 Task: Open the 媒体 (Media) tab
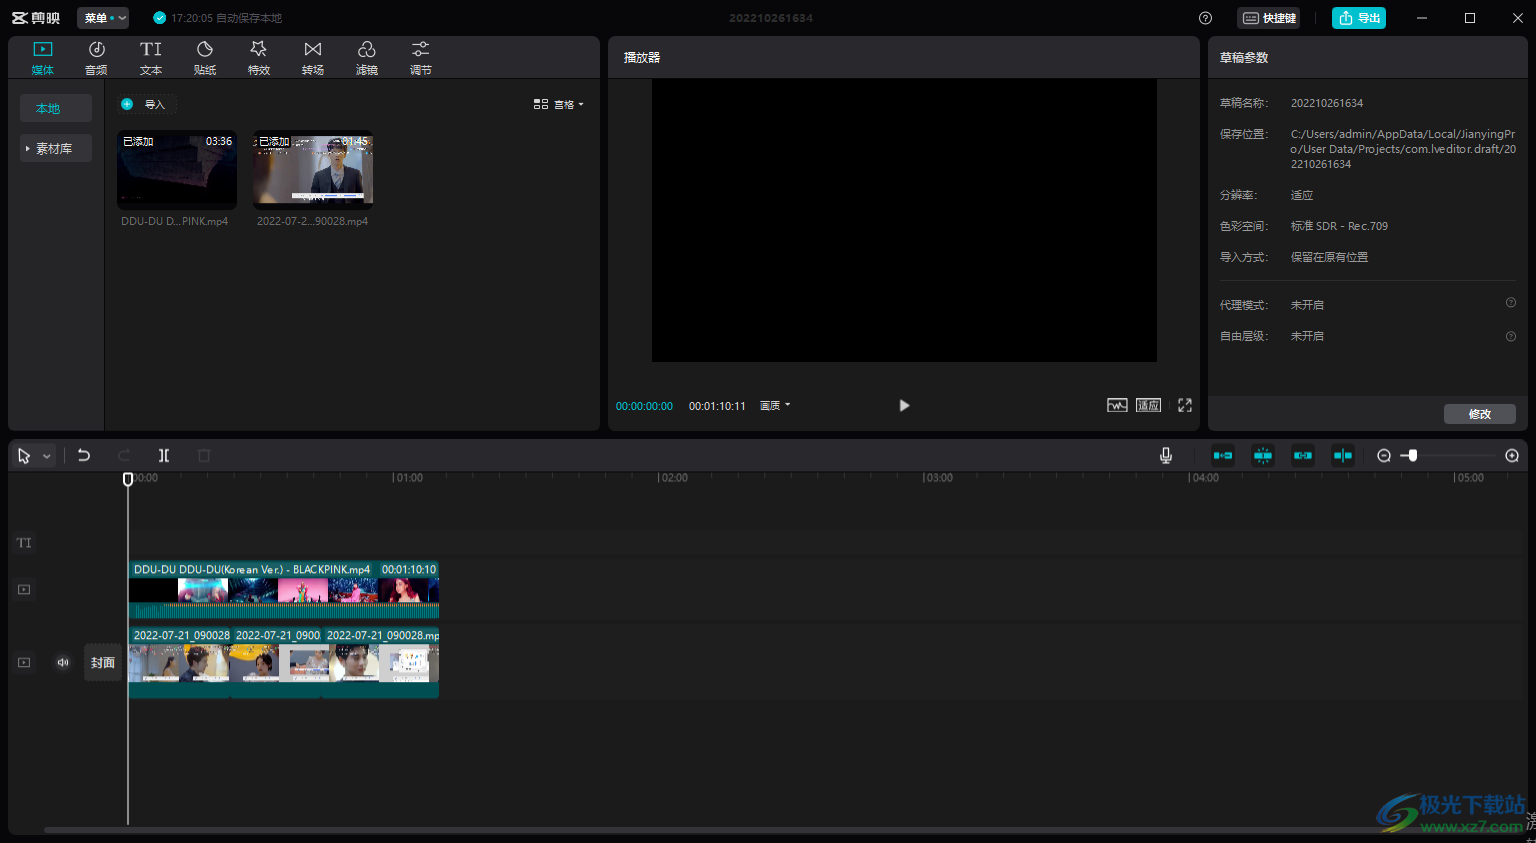click(x=43, y=58)
